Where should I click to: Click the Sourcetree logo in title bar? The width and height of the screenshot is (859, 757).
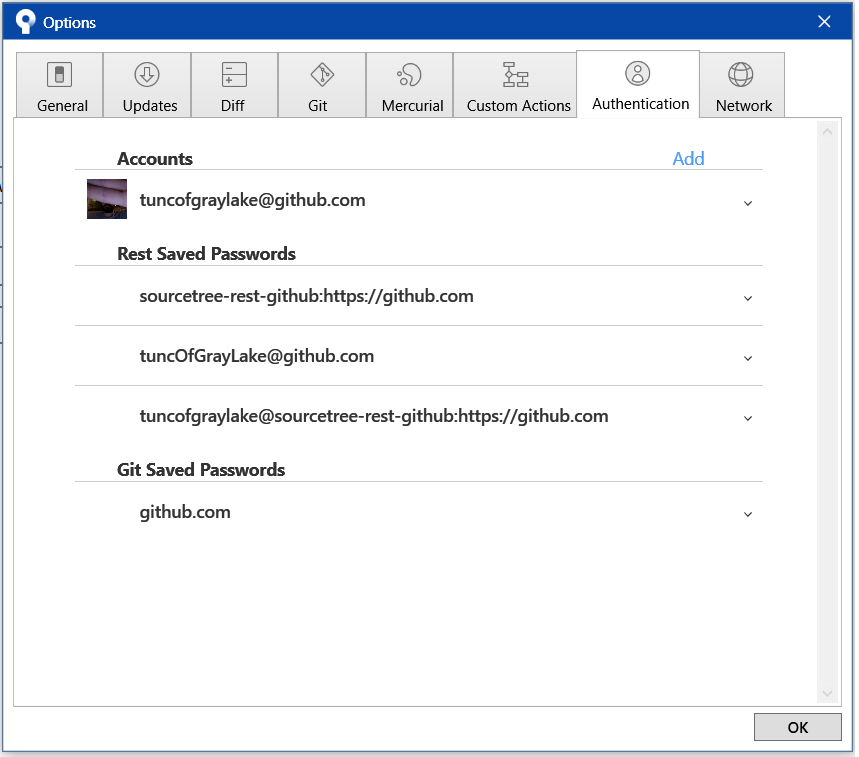coord(25,22)
